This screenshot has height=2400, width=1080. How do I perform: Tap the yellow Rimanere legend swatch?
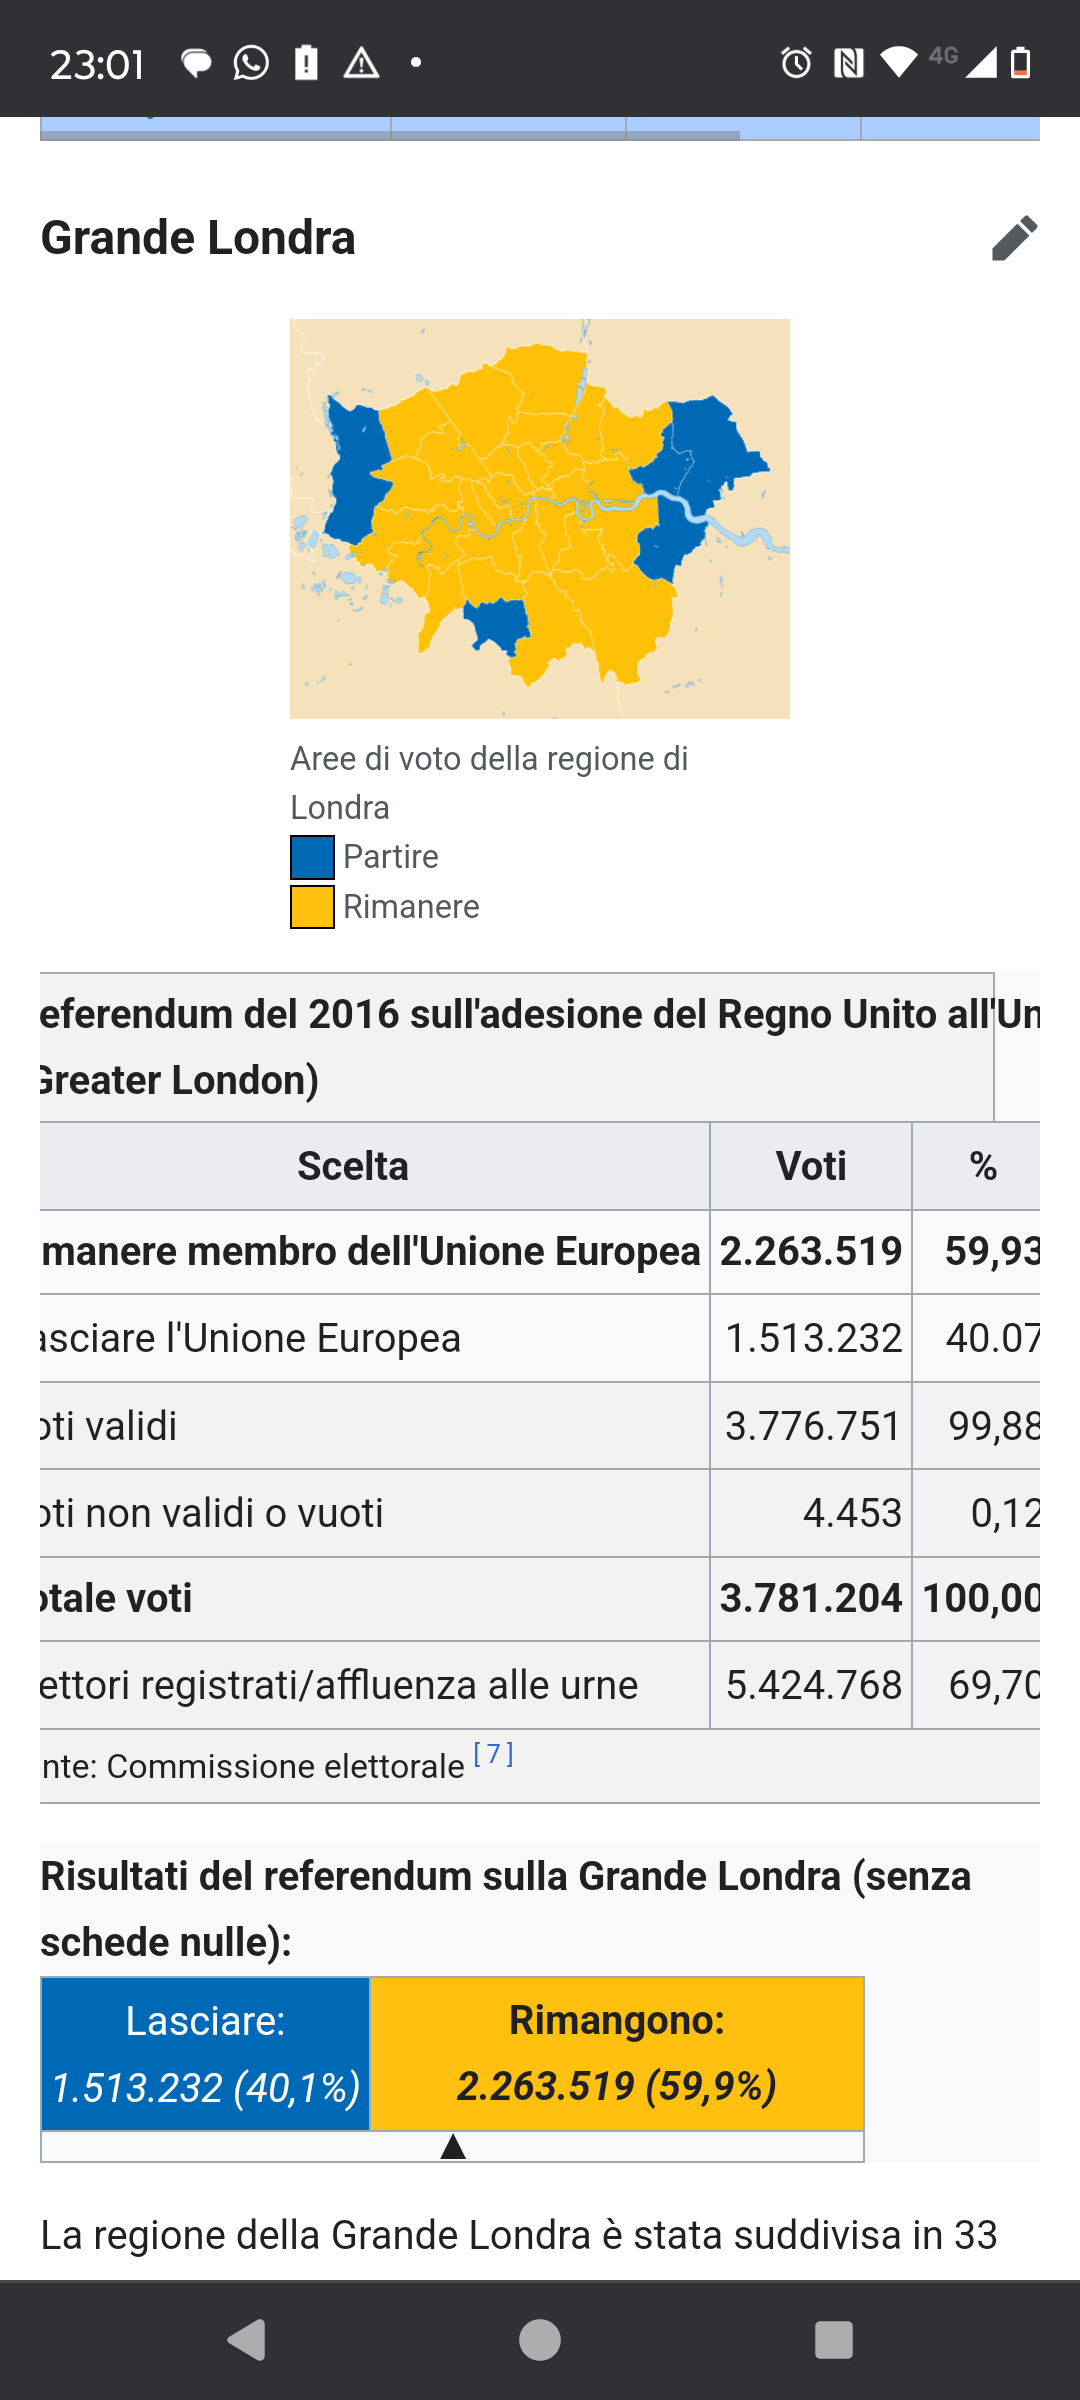coord(312,907)
